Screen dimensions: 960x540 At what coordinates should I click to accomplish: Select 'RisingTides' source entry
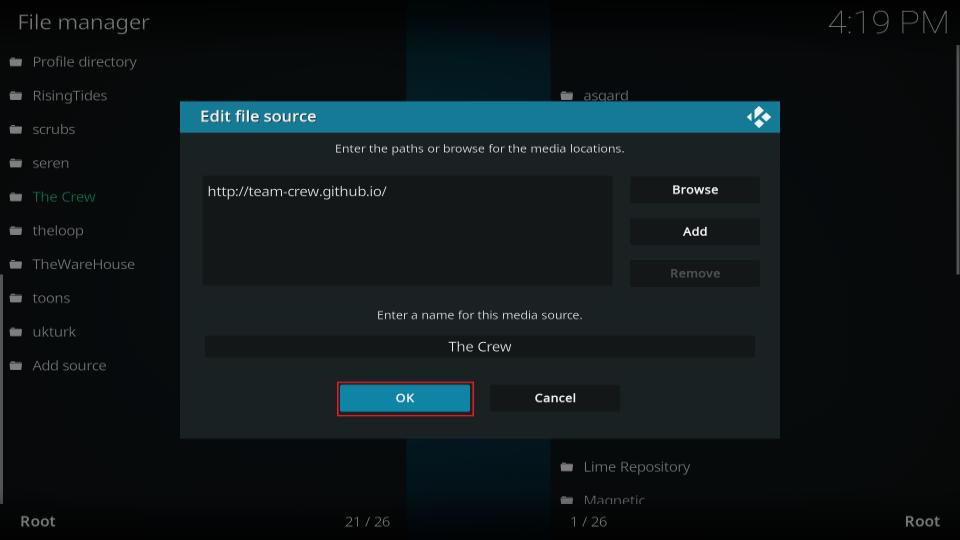70,96
